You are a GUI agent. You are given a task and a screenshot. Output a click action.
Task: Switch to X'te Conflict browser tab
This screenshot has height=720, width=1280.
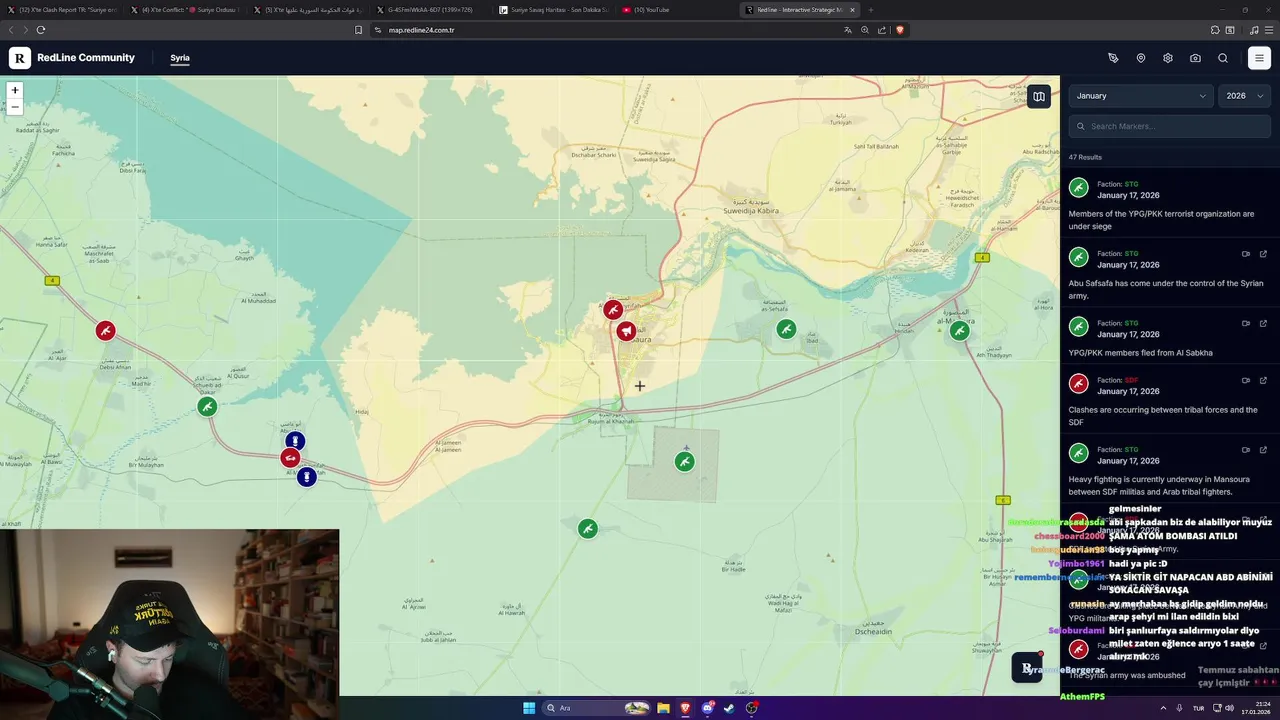pos(185,10)
